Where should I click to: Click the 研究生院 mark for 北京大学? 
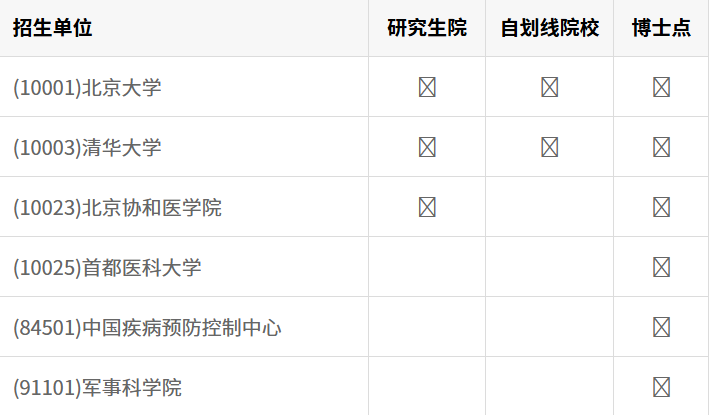tap(427, 87)
